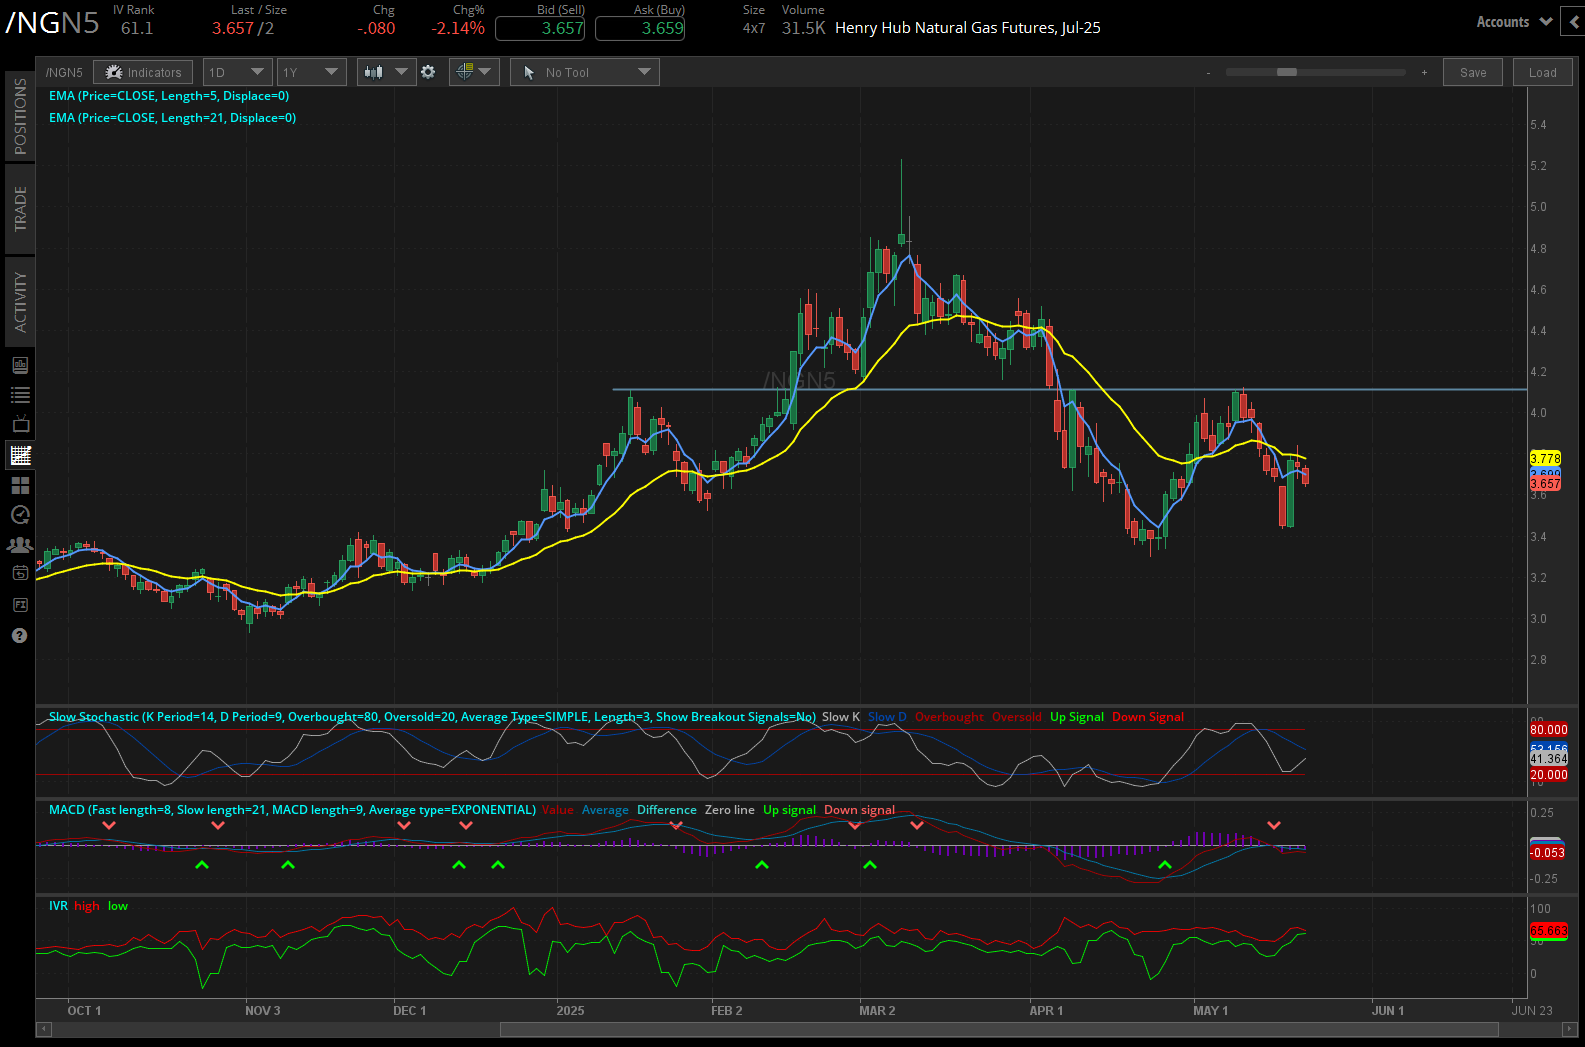Click the horizontal price line near 4.1
Viewport: 1585px width, 1047px height.
(1069, 389)
